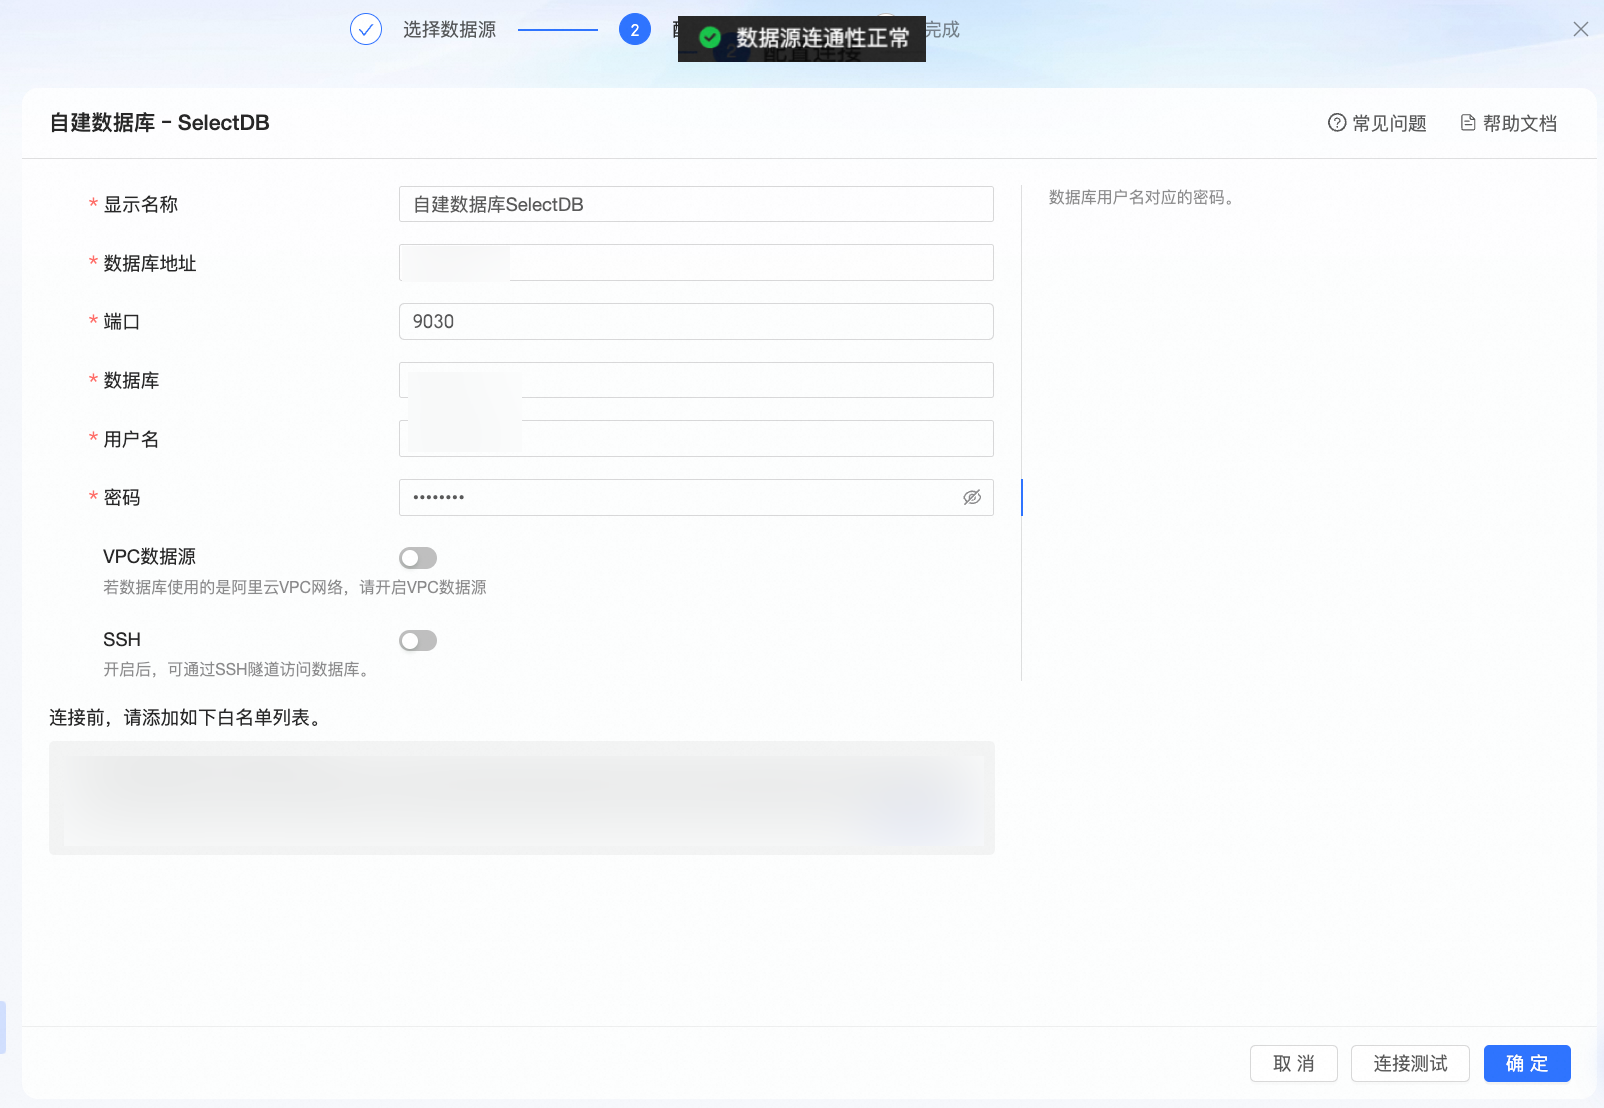Viewport: 1604px width, 1108px height.
Task: Click the 数据库 name input field
Action: click(696, 380)
